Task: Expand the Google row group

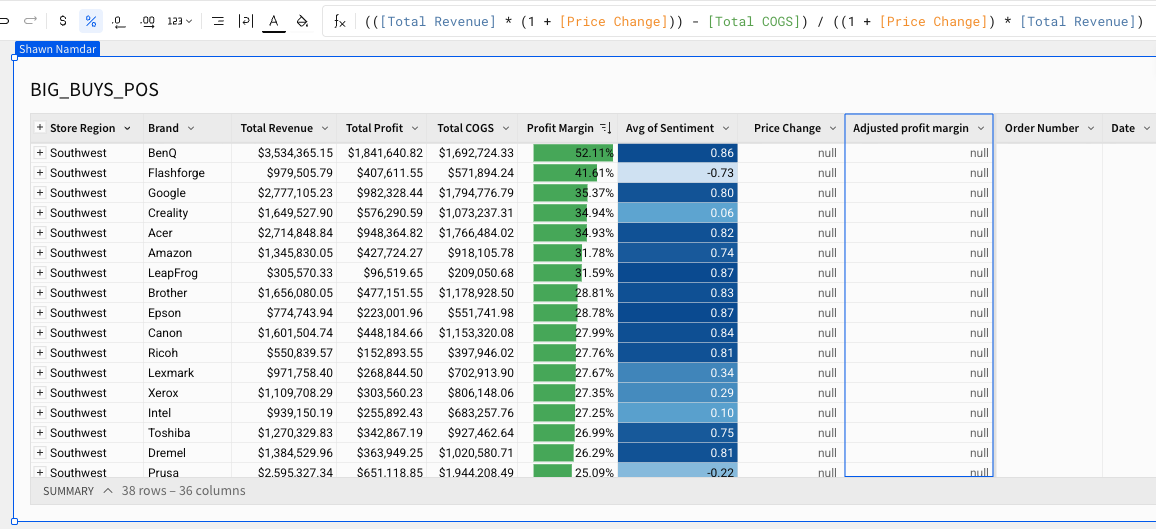Action: pyautogui.click(x=40, y=193)
